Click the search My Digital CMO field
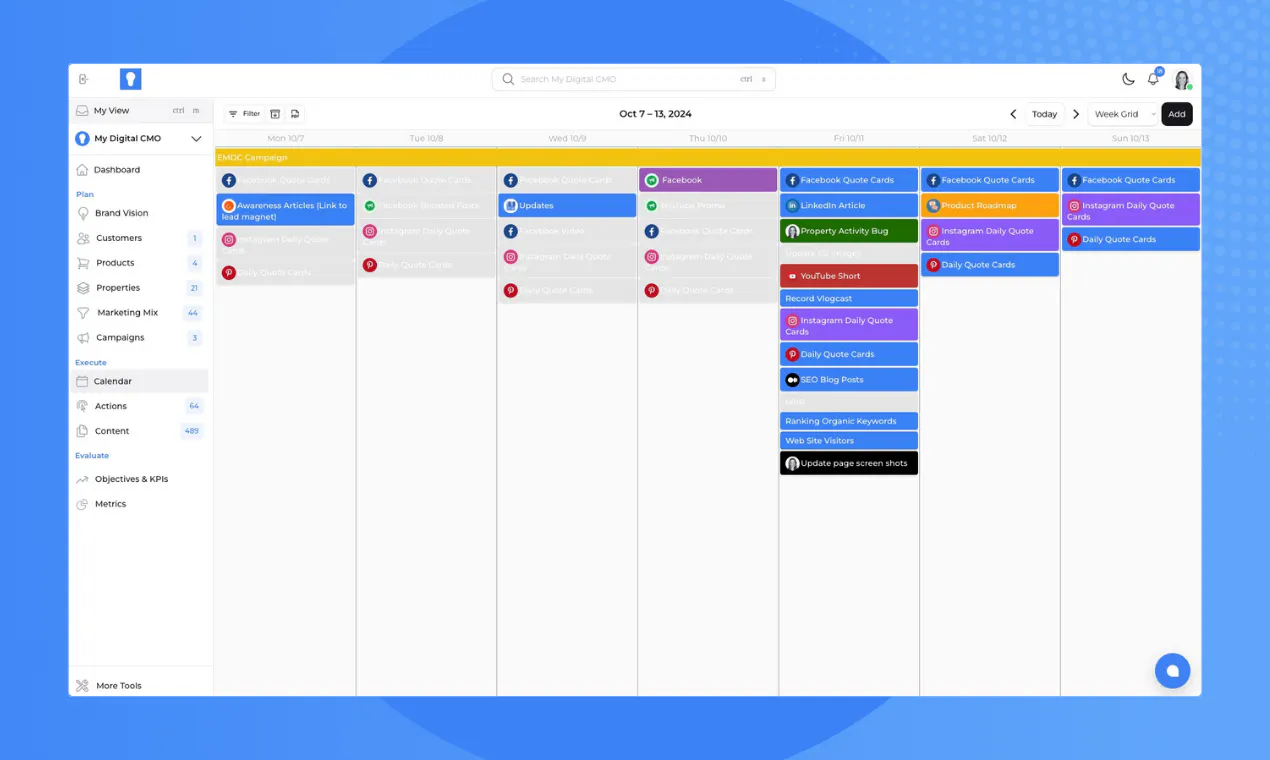Screen dimensions: 1270x760 click(633, 79)
